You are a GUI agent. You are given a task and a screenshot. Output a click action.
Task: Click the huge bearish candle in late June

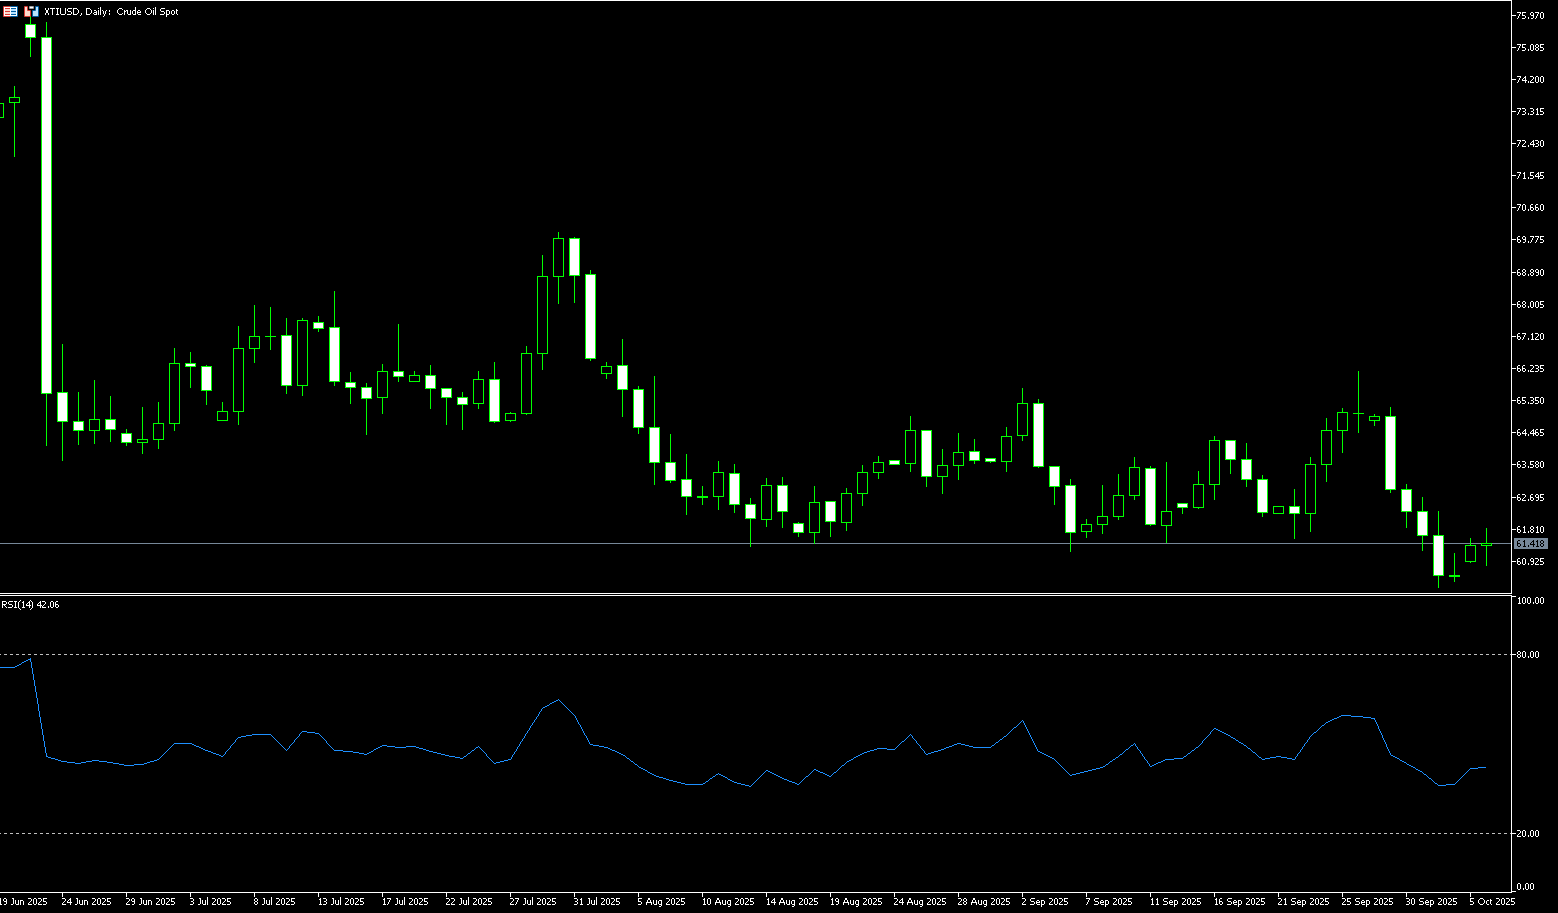tap(46, 215)
